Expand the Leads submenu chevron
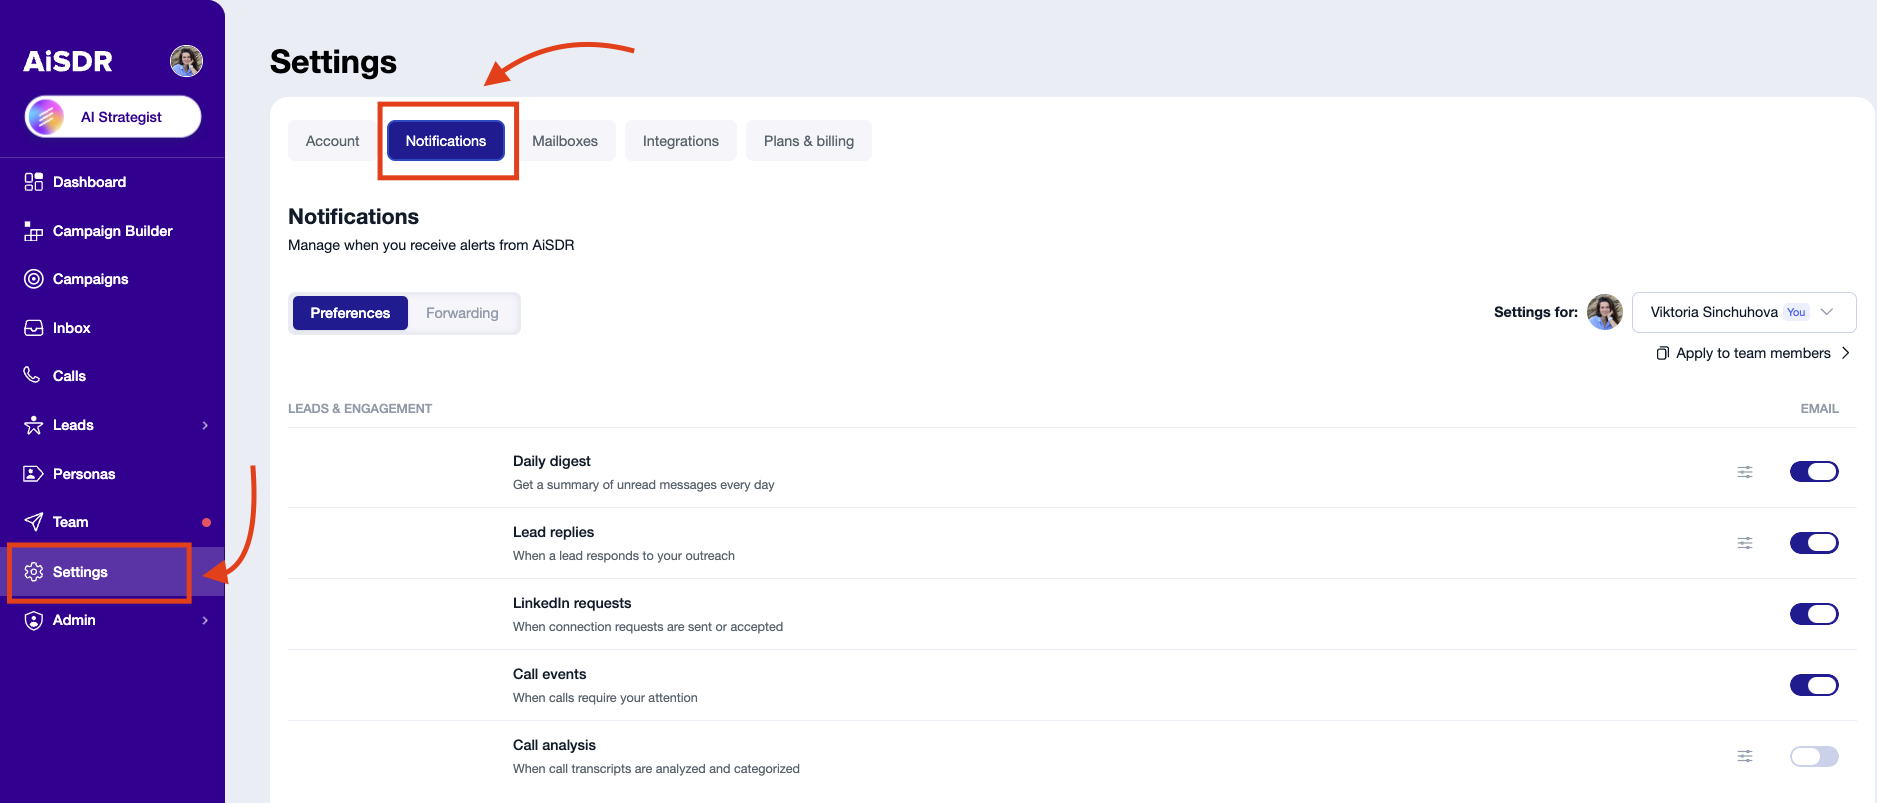Screen dimensions: 1877x803 (205, 425)
